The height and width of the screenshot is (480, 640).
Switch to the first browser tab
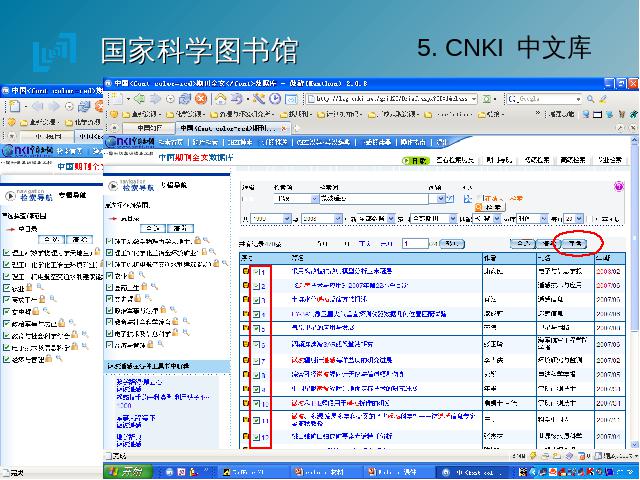tap(149, 128)
